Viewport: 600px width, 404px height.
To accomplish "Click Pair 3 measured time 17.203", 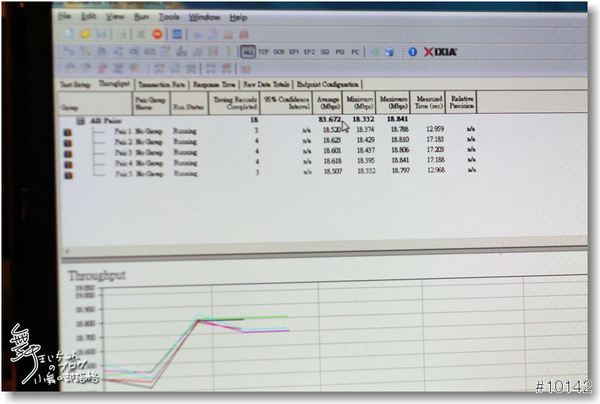I will coord(435,150).
